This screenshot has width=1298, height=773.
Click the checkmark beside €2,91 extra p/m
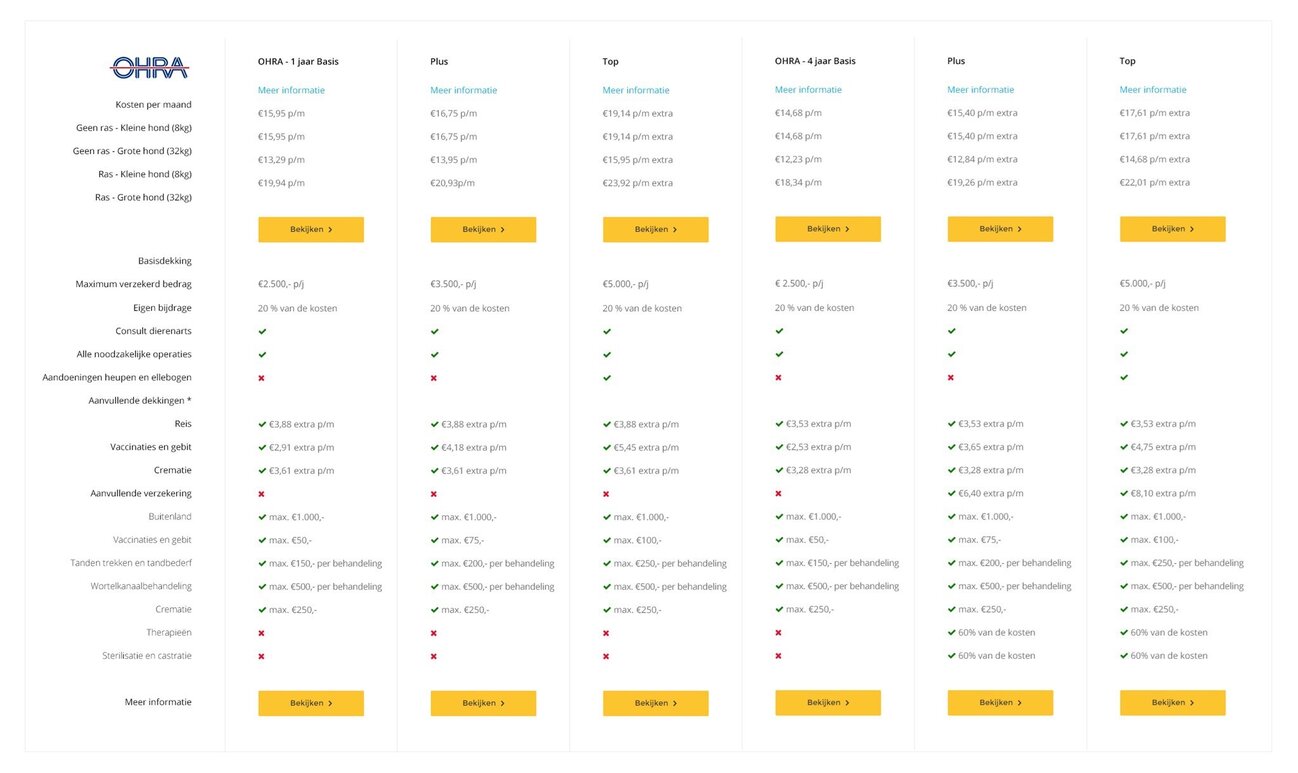click(x=262, y=447)
